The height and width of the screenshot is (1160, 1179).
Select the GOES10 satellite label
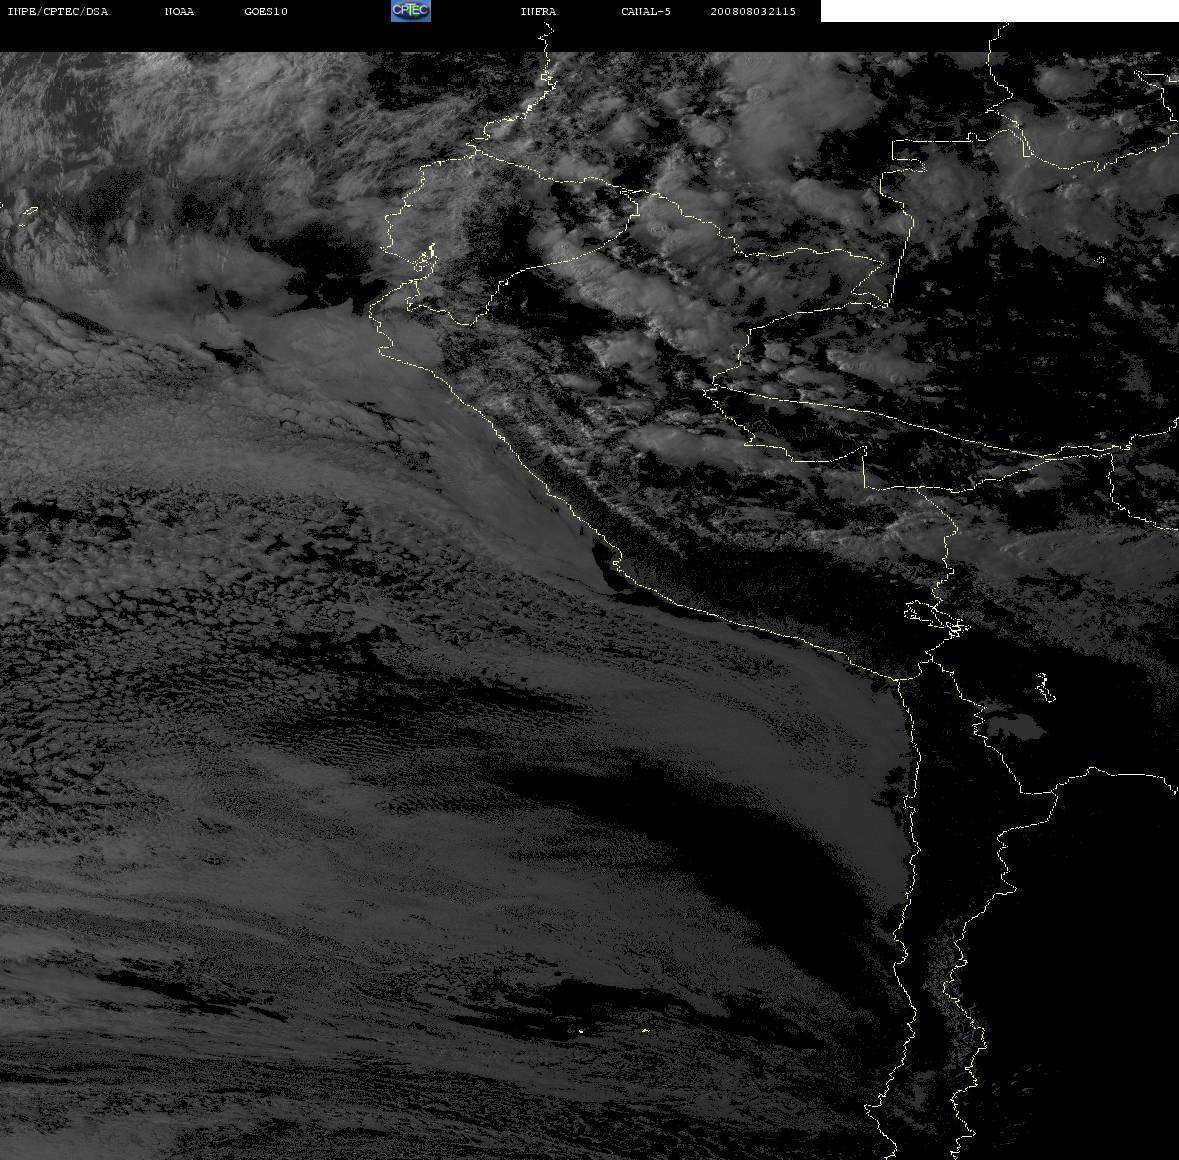click(x=266, y=11)
